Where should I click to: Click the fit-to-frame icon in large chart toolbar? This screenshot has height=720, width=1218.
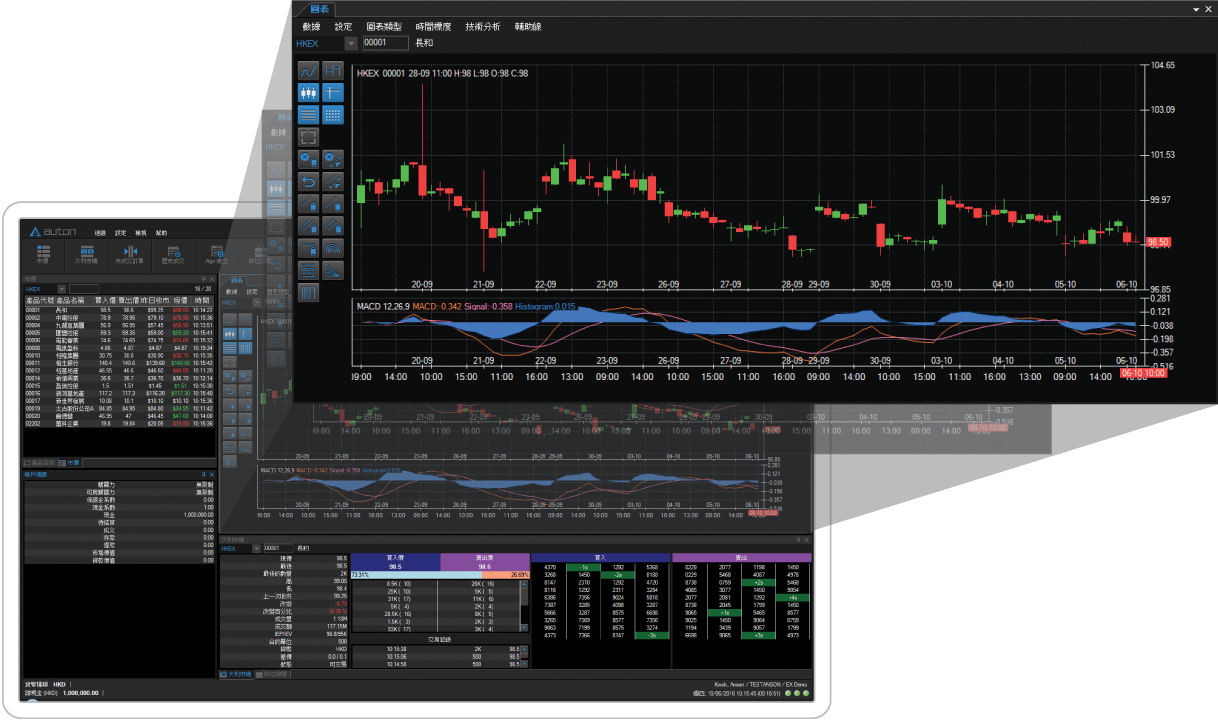tap(308, 137)
